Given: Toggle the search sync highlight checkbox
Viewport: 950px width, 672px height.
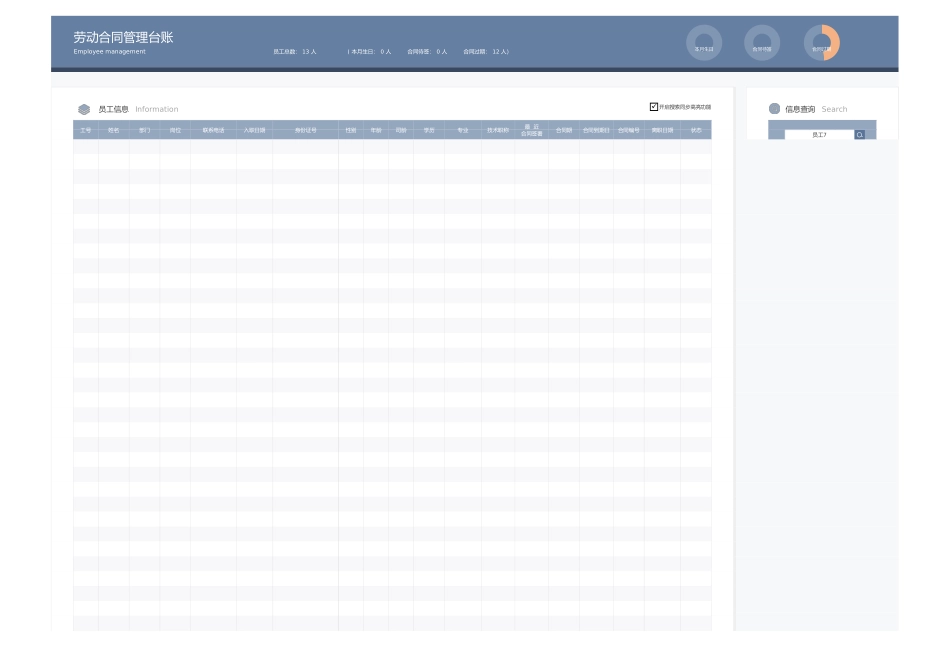Looking at the screenshot, I should (654, 107).
